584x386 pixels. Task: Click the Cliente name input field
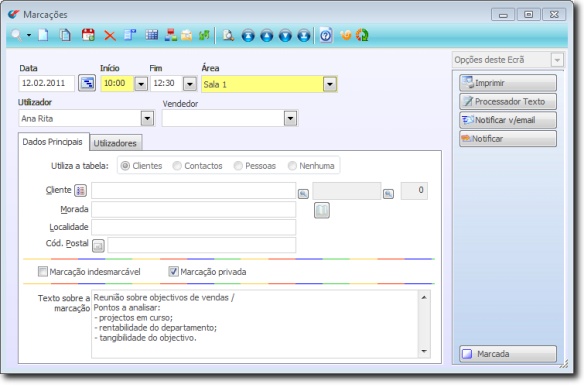click(194, 190)
